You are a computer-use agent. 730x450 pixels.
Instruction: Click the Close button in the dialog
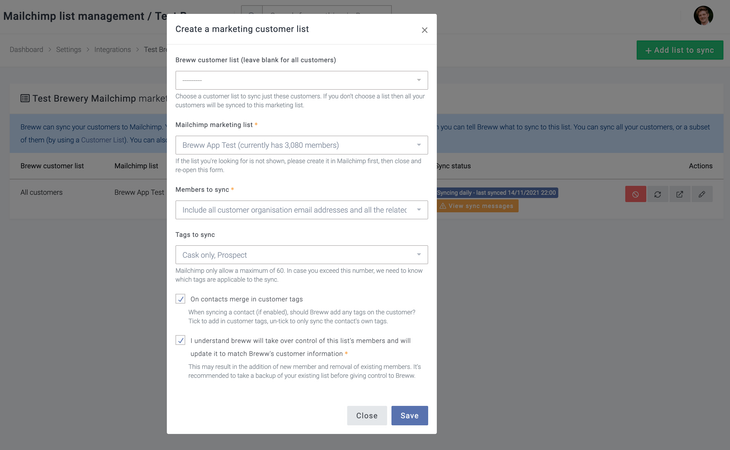pos(367,415)
